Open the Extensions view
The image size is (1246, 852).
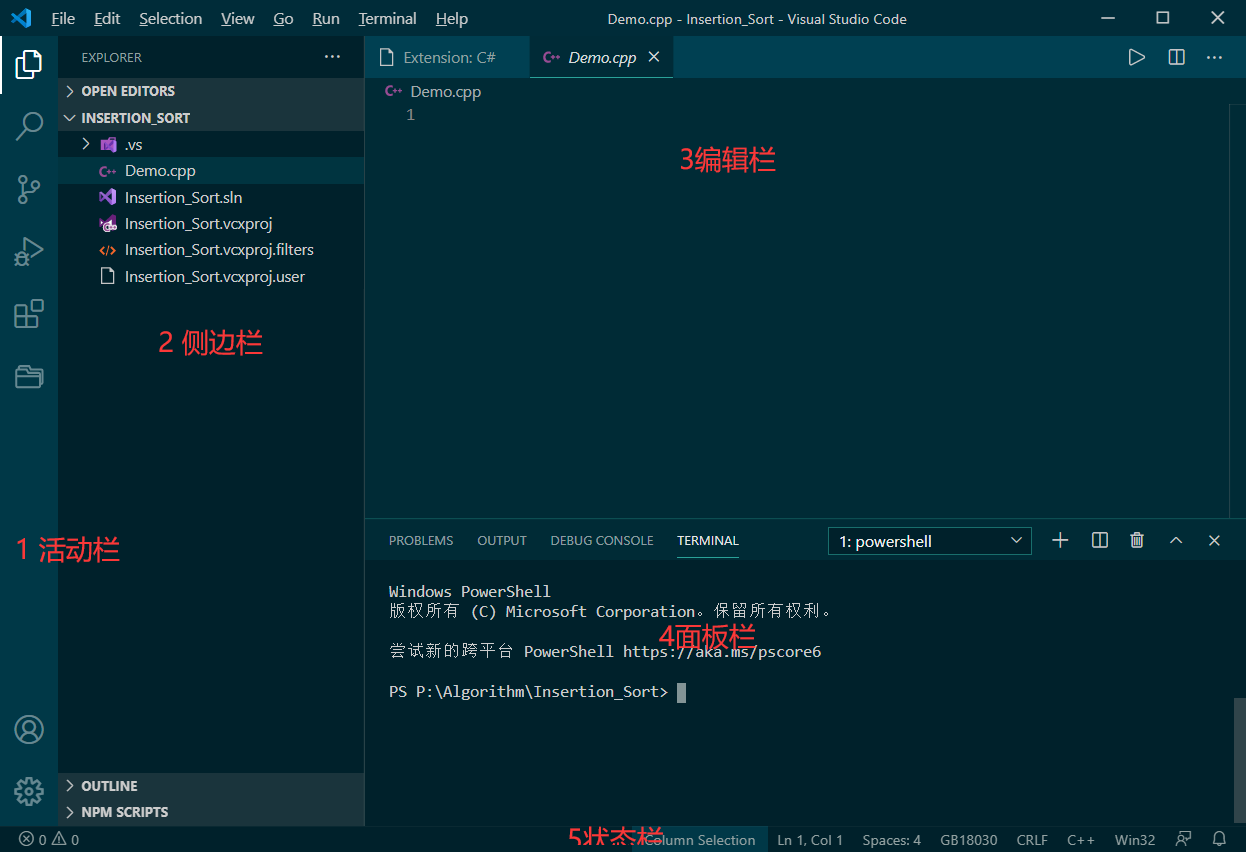point(29,313)
